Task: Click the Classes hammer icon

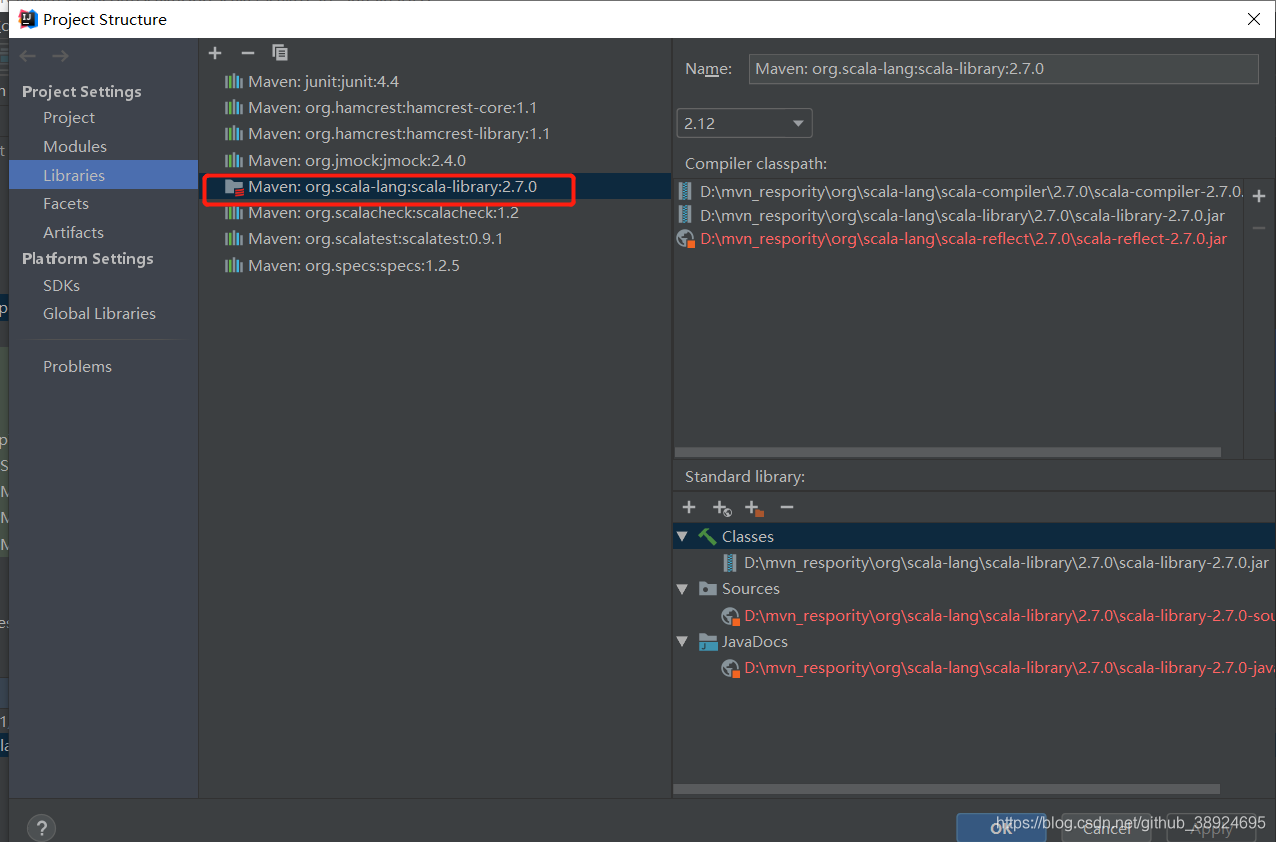Action: point(707,537)
